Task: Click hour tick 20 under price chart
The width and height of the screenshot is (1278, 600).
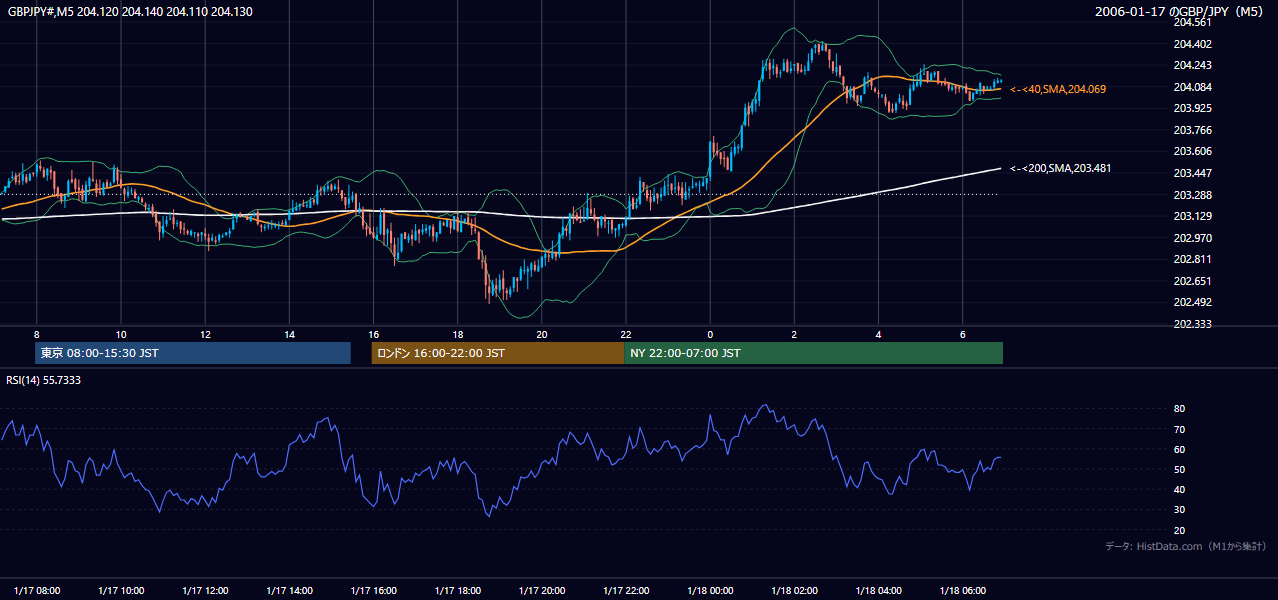Action: click(x=541, y=334)
